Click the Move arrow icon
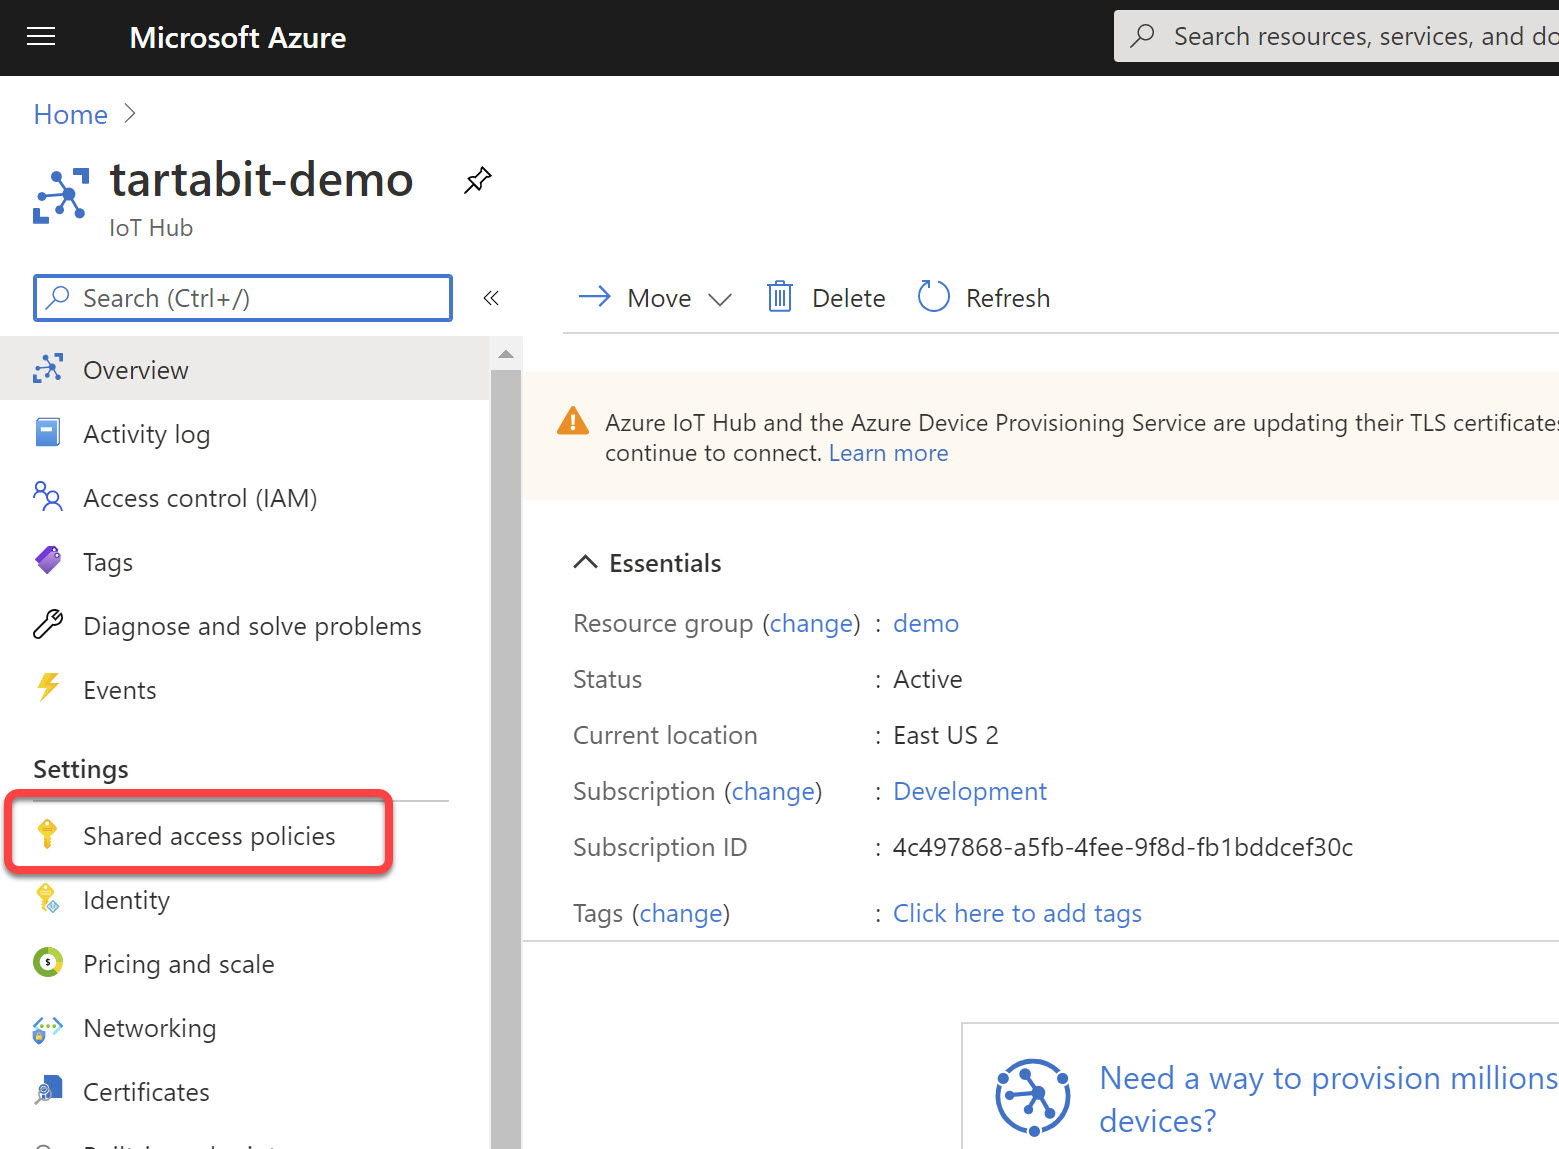 pyautogui.click(x=595, y=296)
